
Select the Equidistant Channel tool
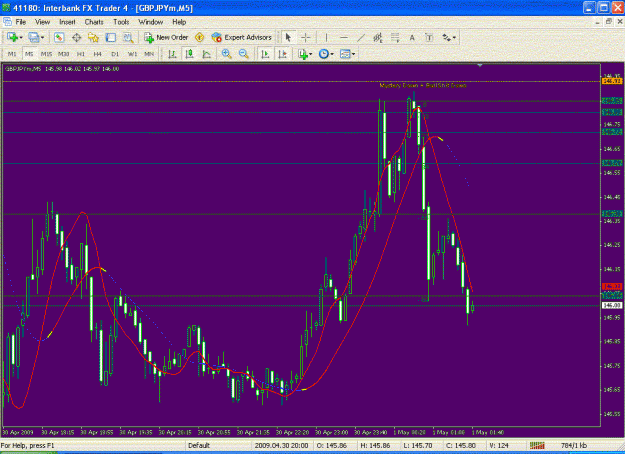[378, 37]
